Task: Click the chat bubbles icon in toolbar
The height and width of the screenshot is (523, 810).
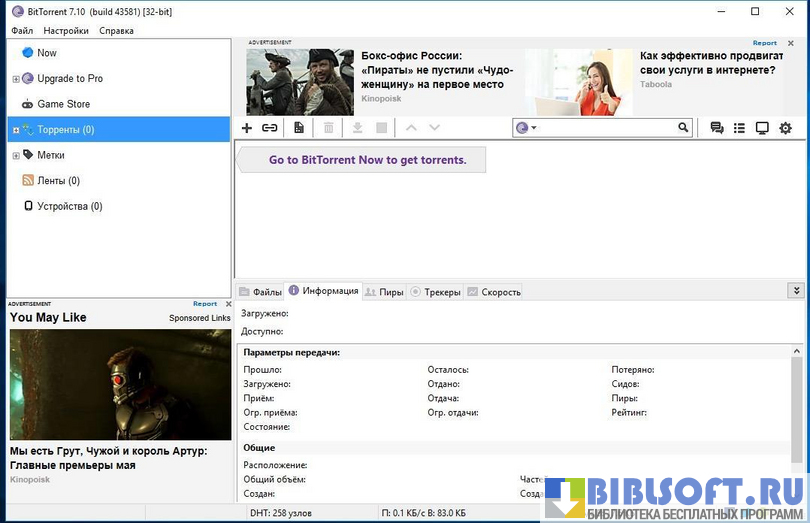Action: pos(717,128)
